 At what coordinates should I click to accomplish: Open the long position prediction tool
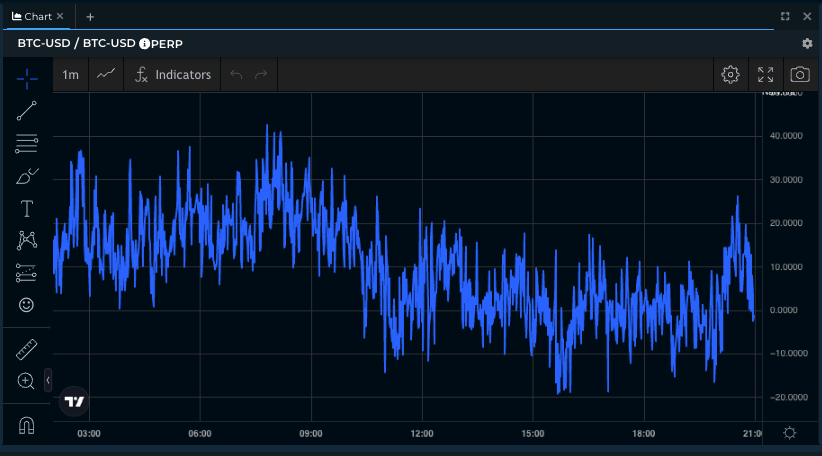tap(27, 272)
